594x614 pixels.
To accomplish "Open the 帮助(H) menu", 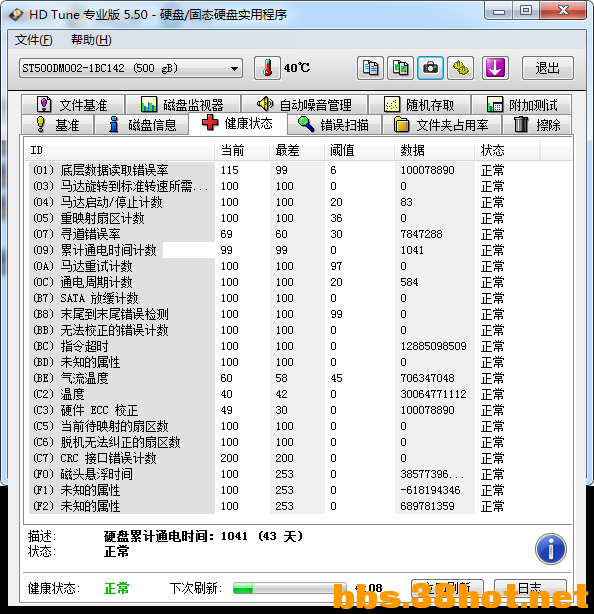I will [91, 40].
